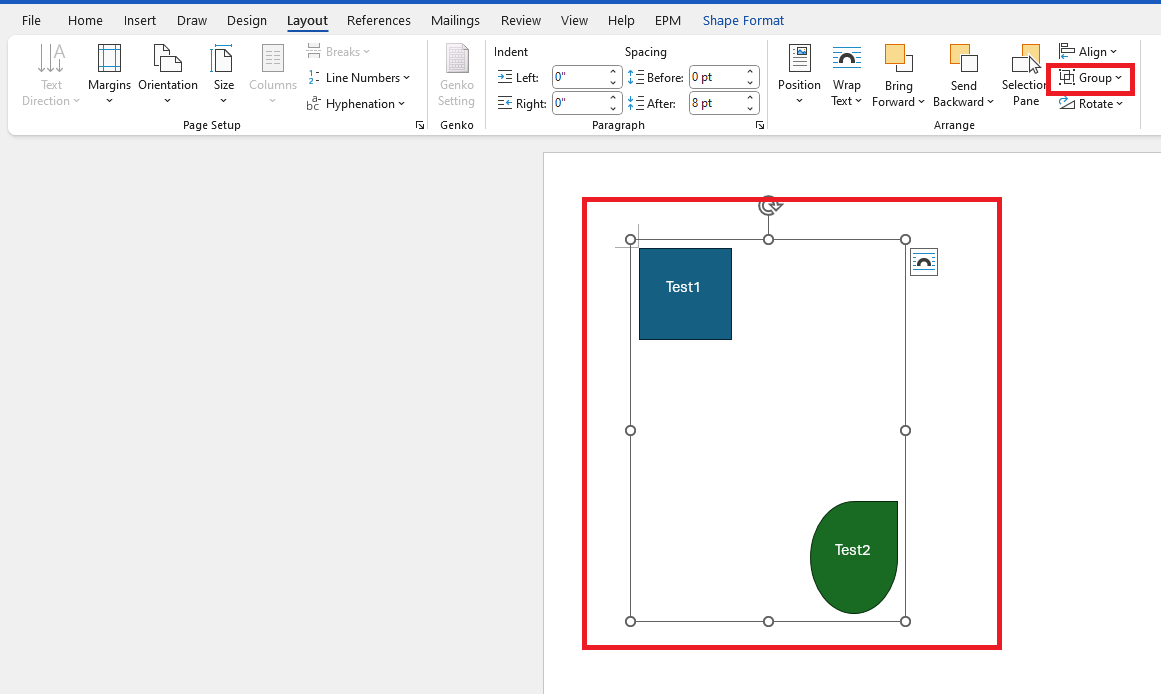Expand the Line Numbers dropdown
Viewport: 1161px width, 694px height.
click(x=359, y=78)
